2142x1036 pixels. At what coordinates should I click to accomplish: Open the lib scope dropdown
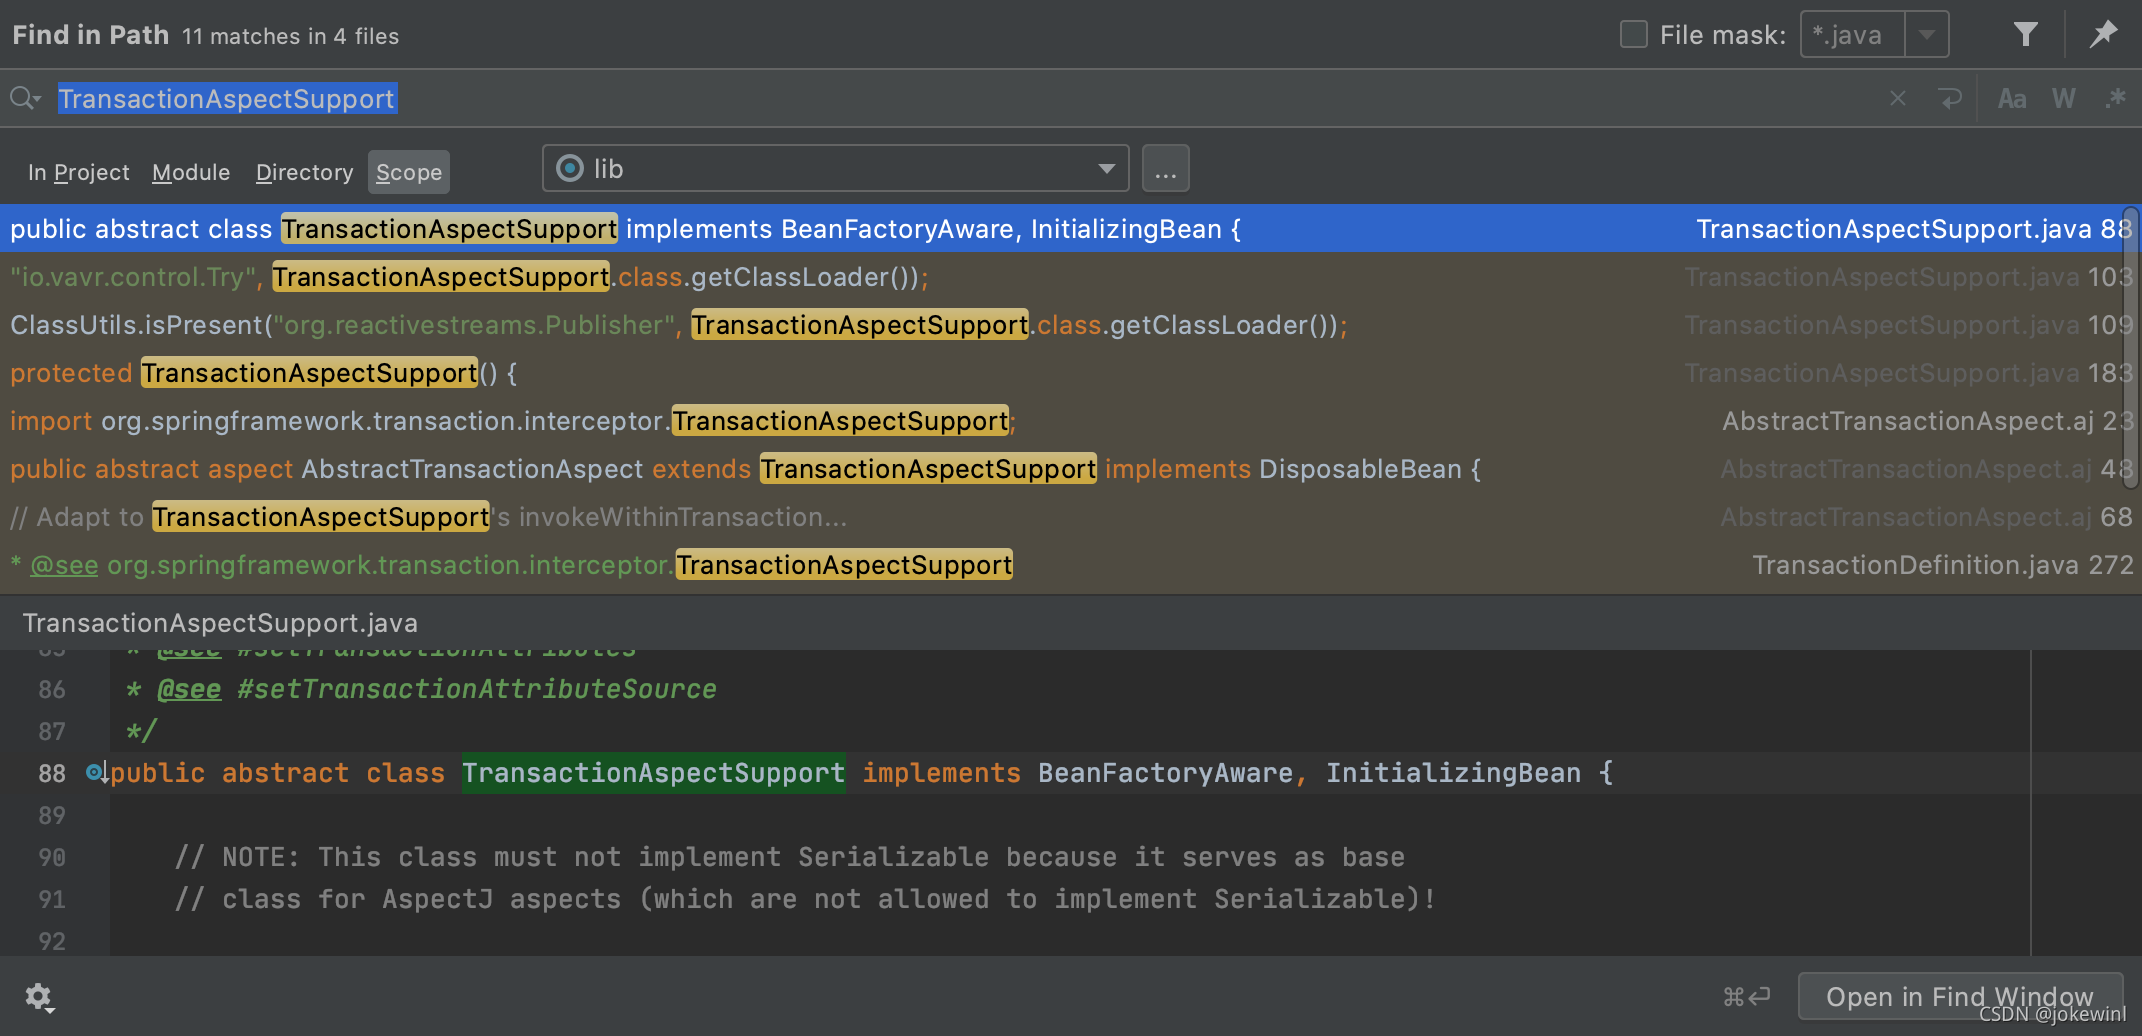[836, 168]
